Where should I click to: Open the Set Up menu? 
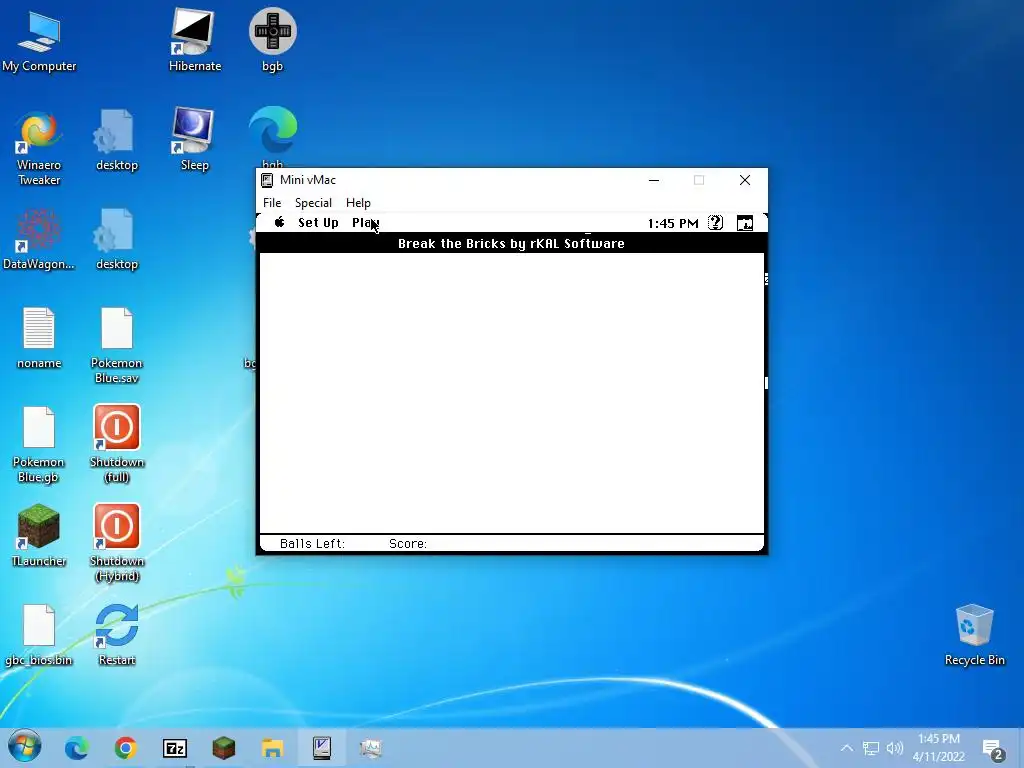click(318, 223)
